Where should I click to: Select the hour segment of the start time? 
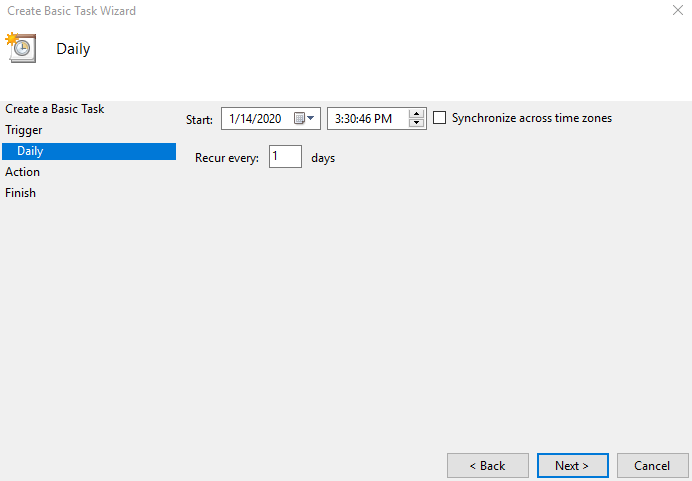pos(338,119)
